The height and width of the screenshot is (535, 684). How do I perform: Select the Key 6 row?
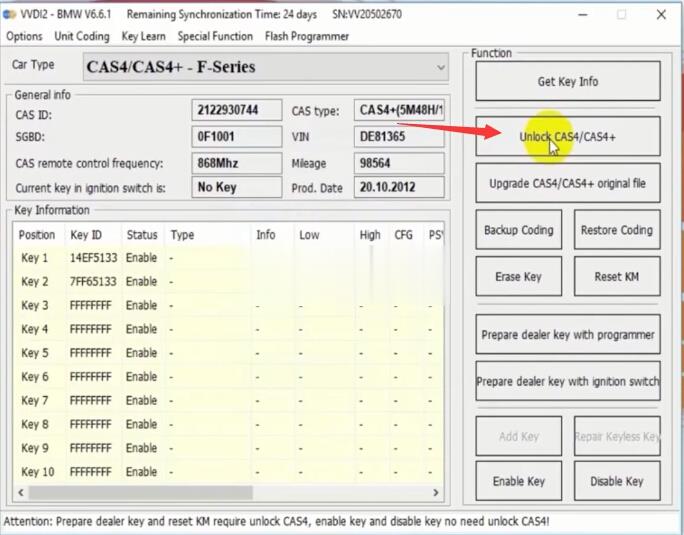pyautogui.click(x=229, y=377)
